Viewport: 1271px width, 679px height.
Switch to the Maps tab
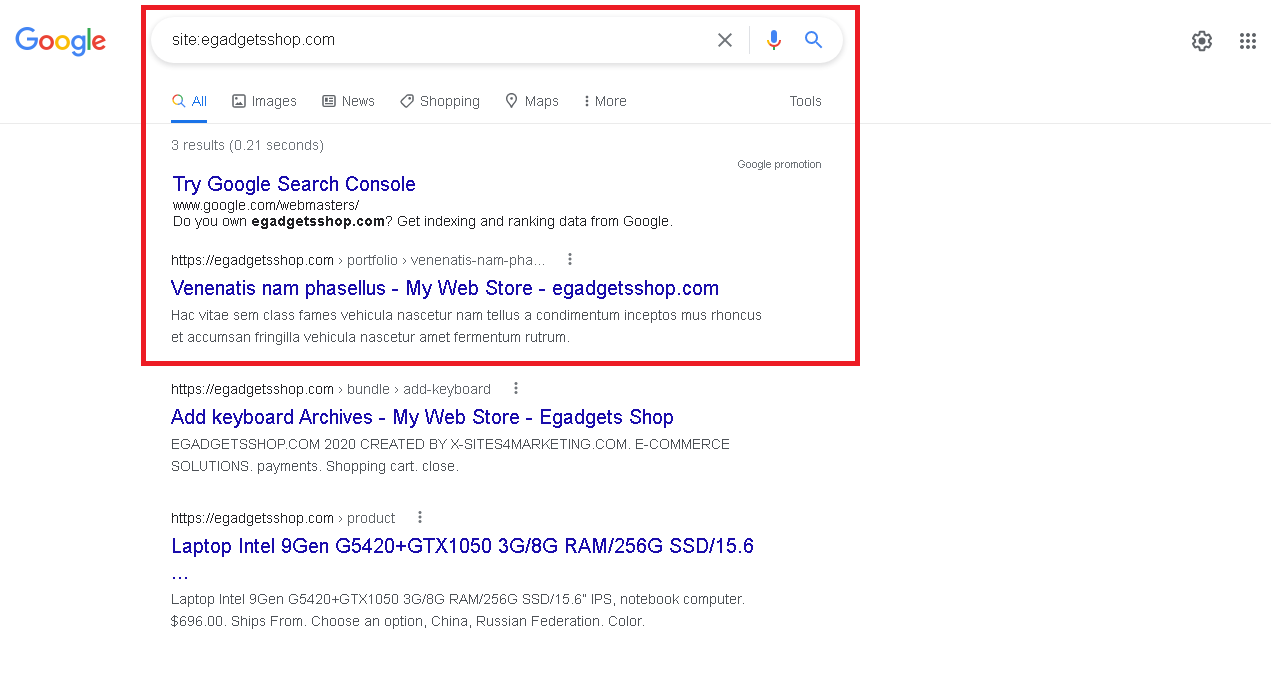(532, 101)
